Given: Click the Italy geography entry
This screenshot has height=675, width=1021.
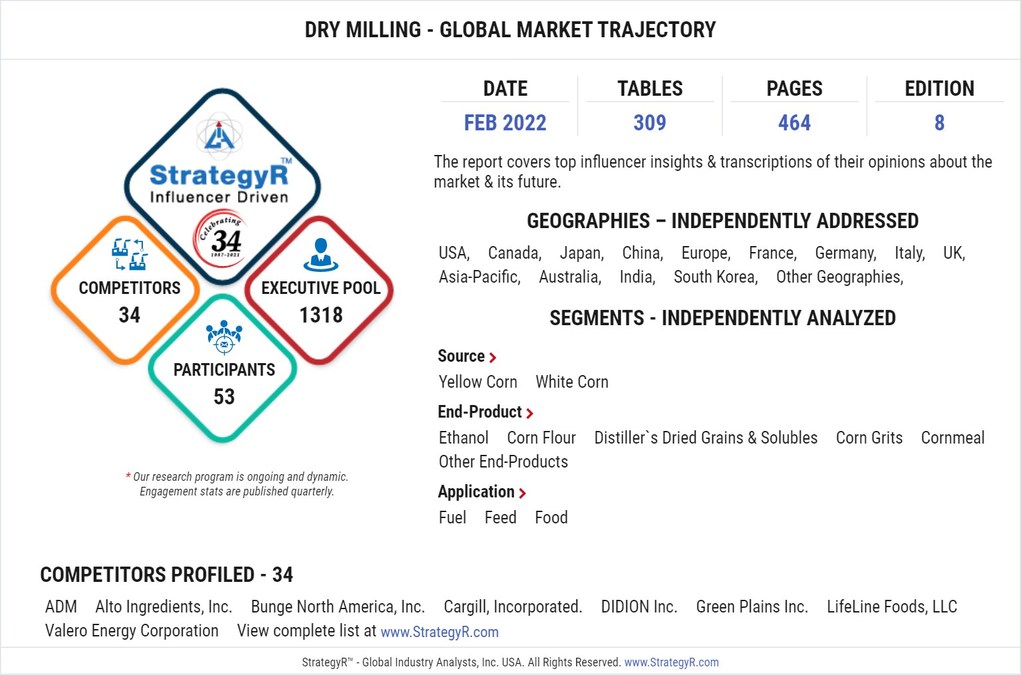Looking at the screenshot, I should [910, 253].
